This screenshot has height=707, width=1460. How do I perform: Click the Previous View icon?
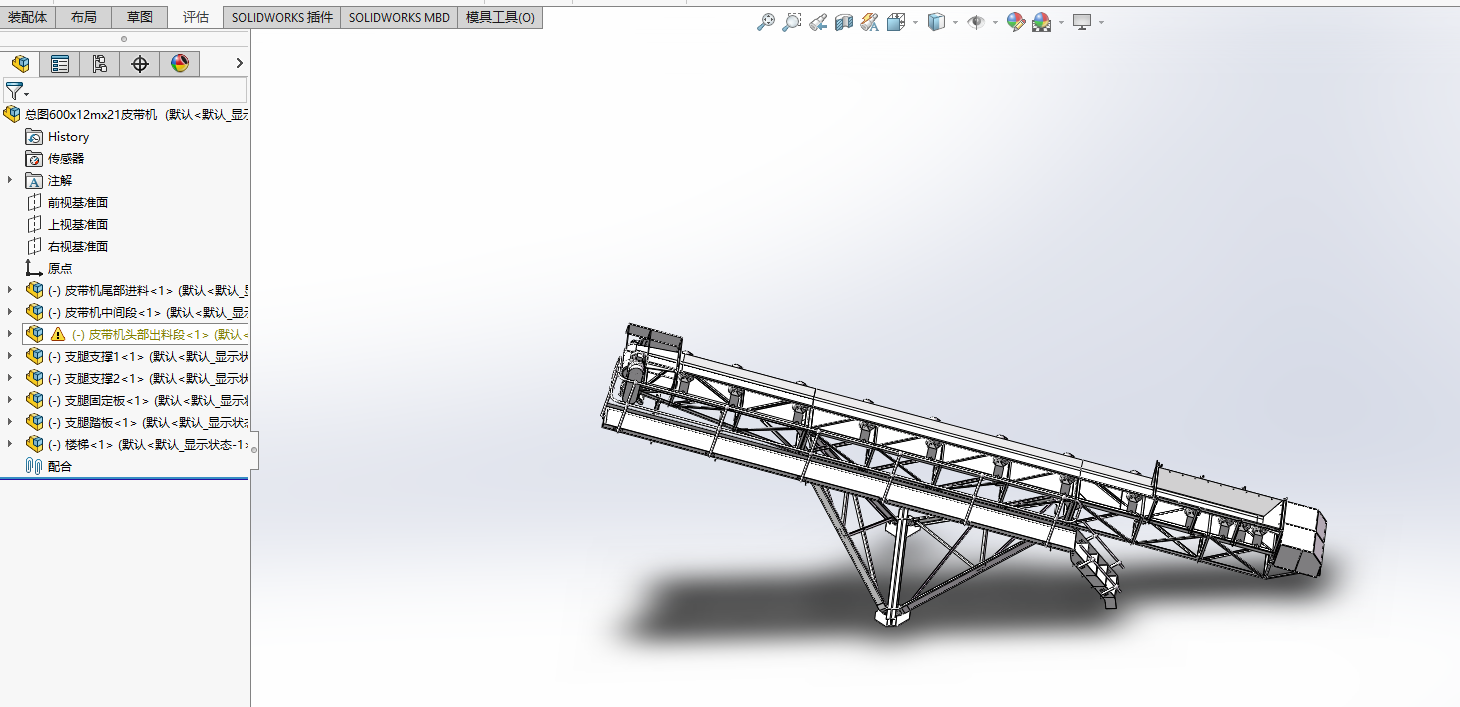(x=817, y=22)
